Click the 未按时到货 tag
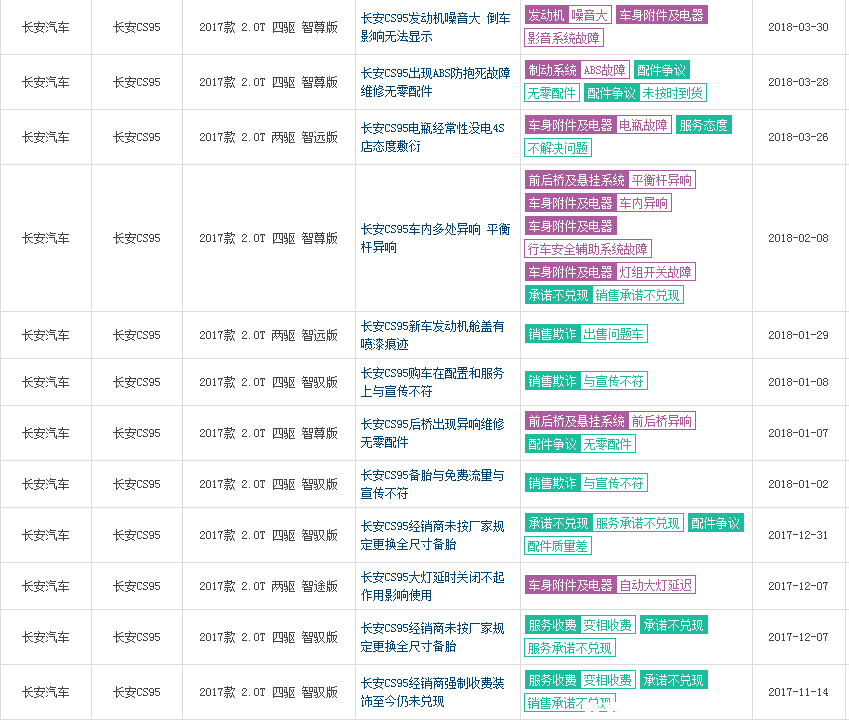The image size is (849, 720). point(673,93)
